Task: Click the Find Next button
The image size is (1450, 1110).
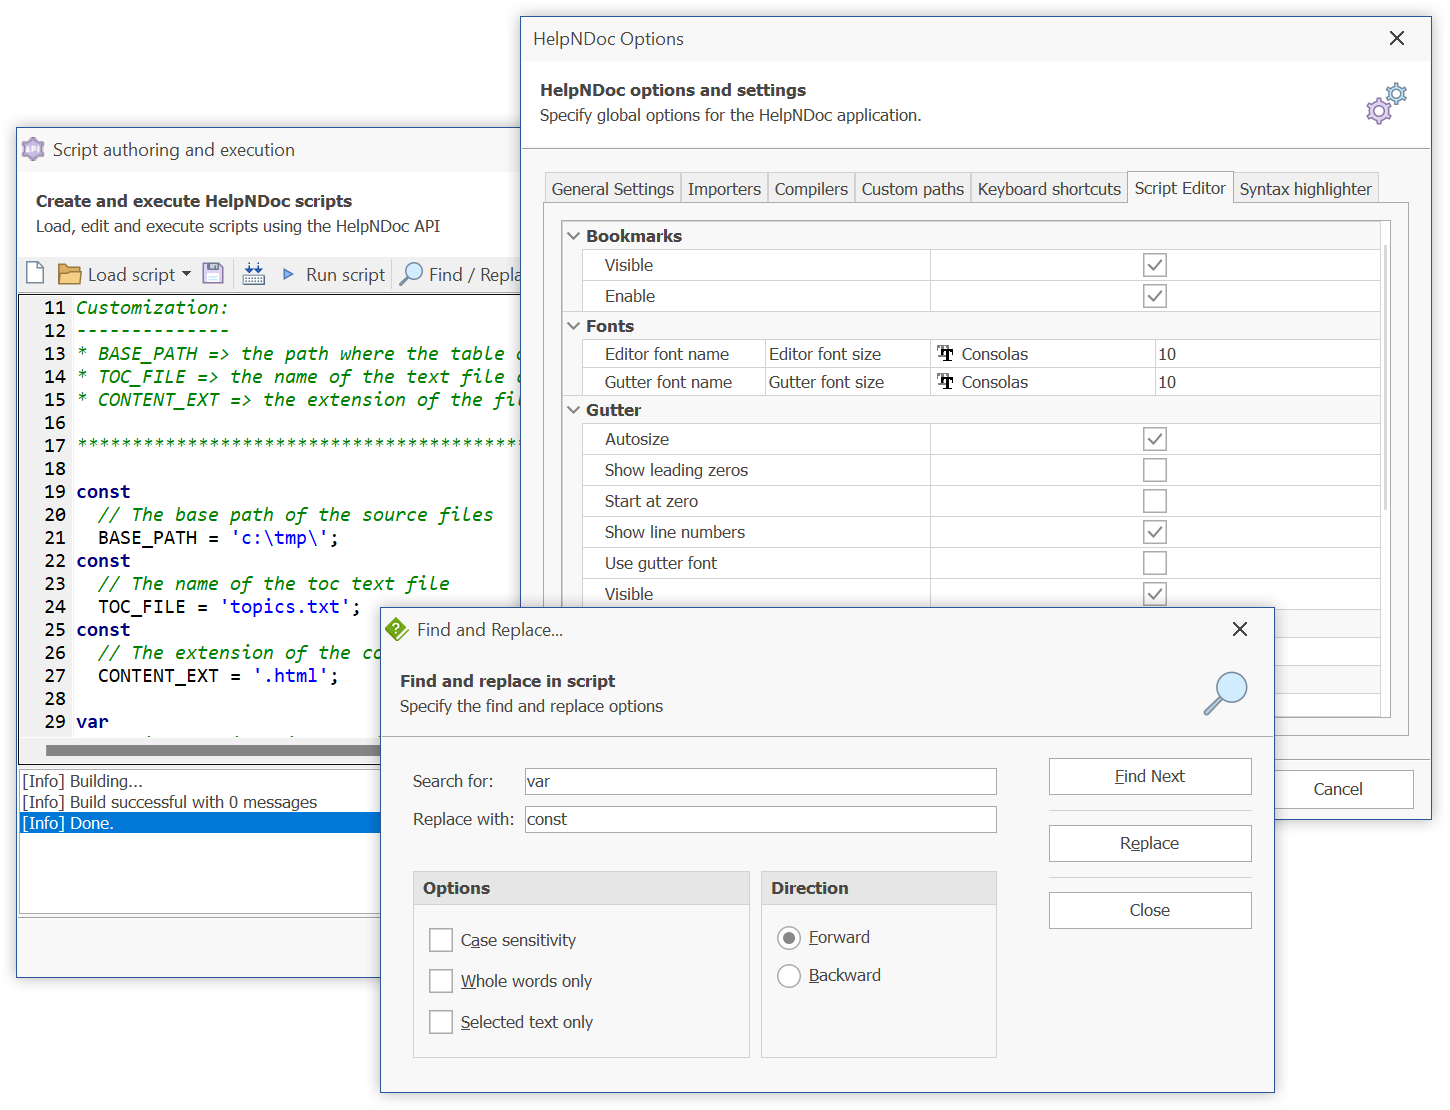Action: [1150, 776]
